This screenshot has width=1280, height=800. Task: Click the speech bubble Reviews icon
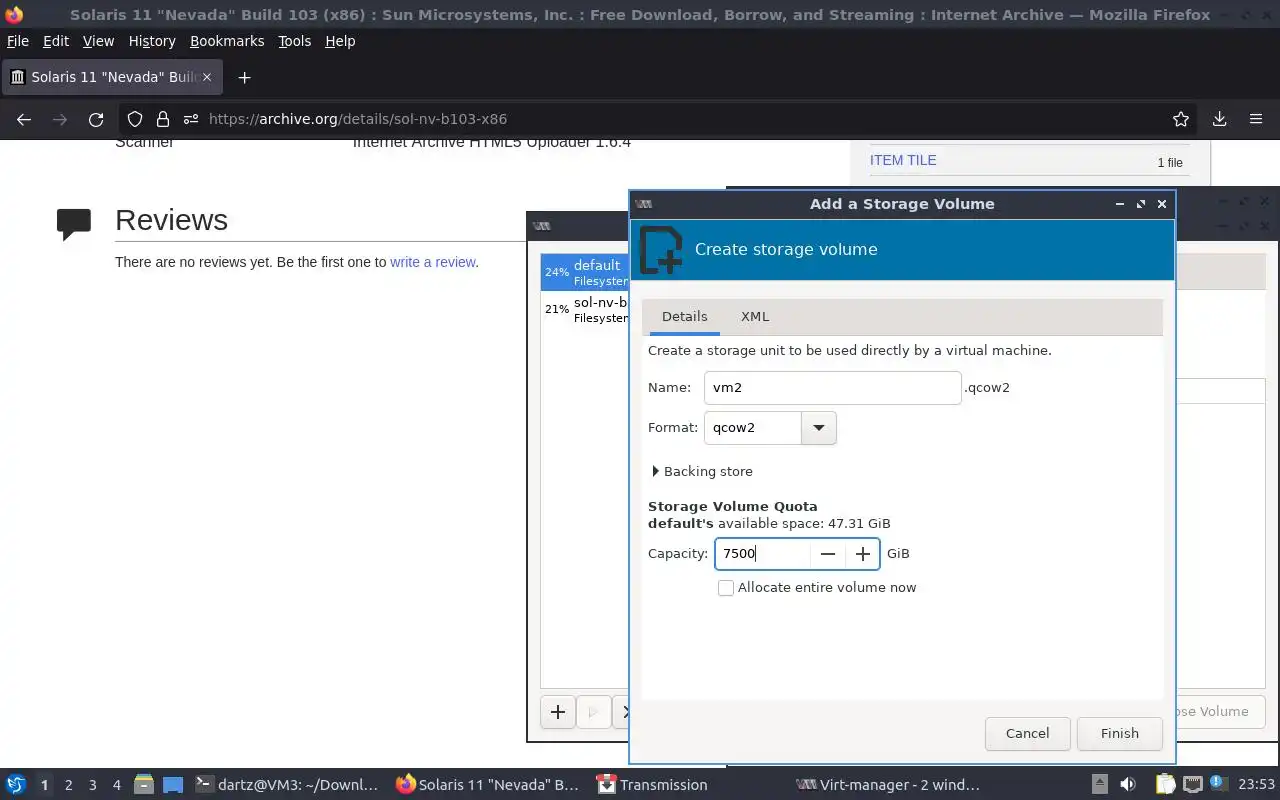[74, 224]
